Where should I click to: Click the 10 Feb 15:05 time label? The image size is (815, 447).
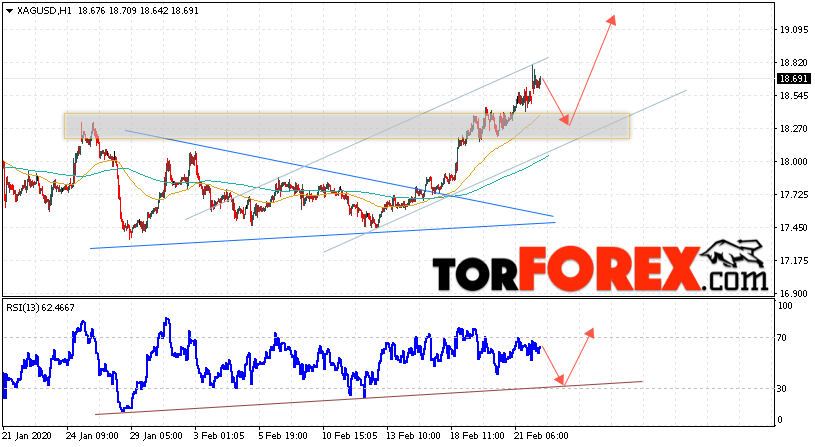(x=349, y=435)
